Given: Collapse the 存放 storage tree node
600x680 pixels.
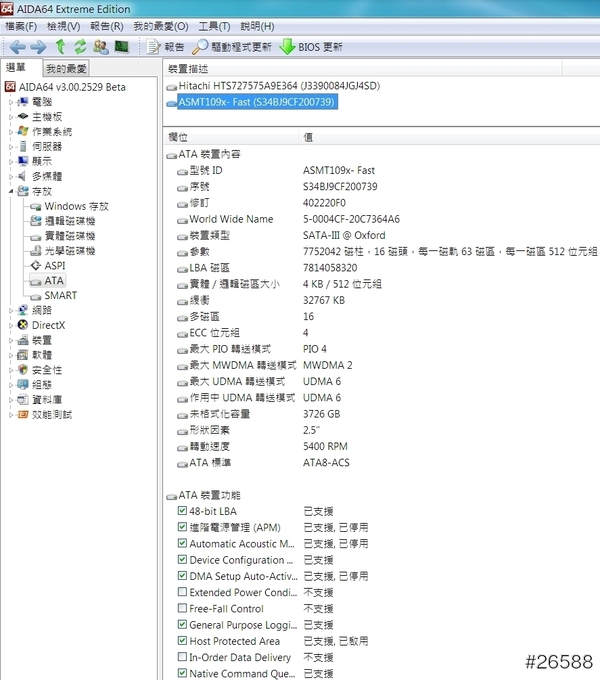Looking at the screenshot, I should pyautogui.click(x=11, y=191).
